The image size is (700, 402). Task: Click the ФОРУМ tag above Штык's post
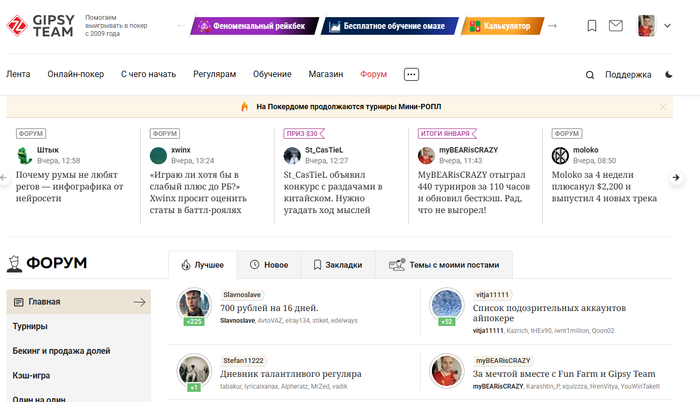31,133
